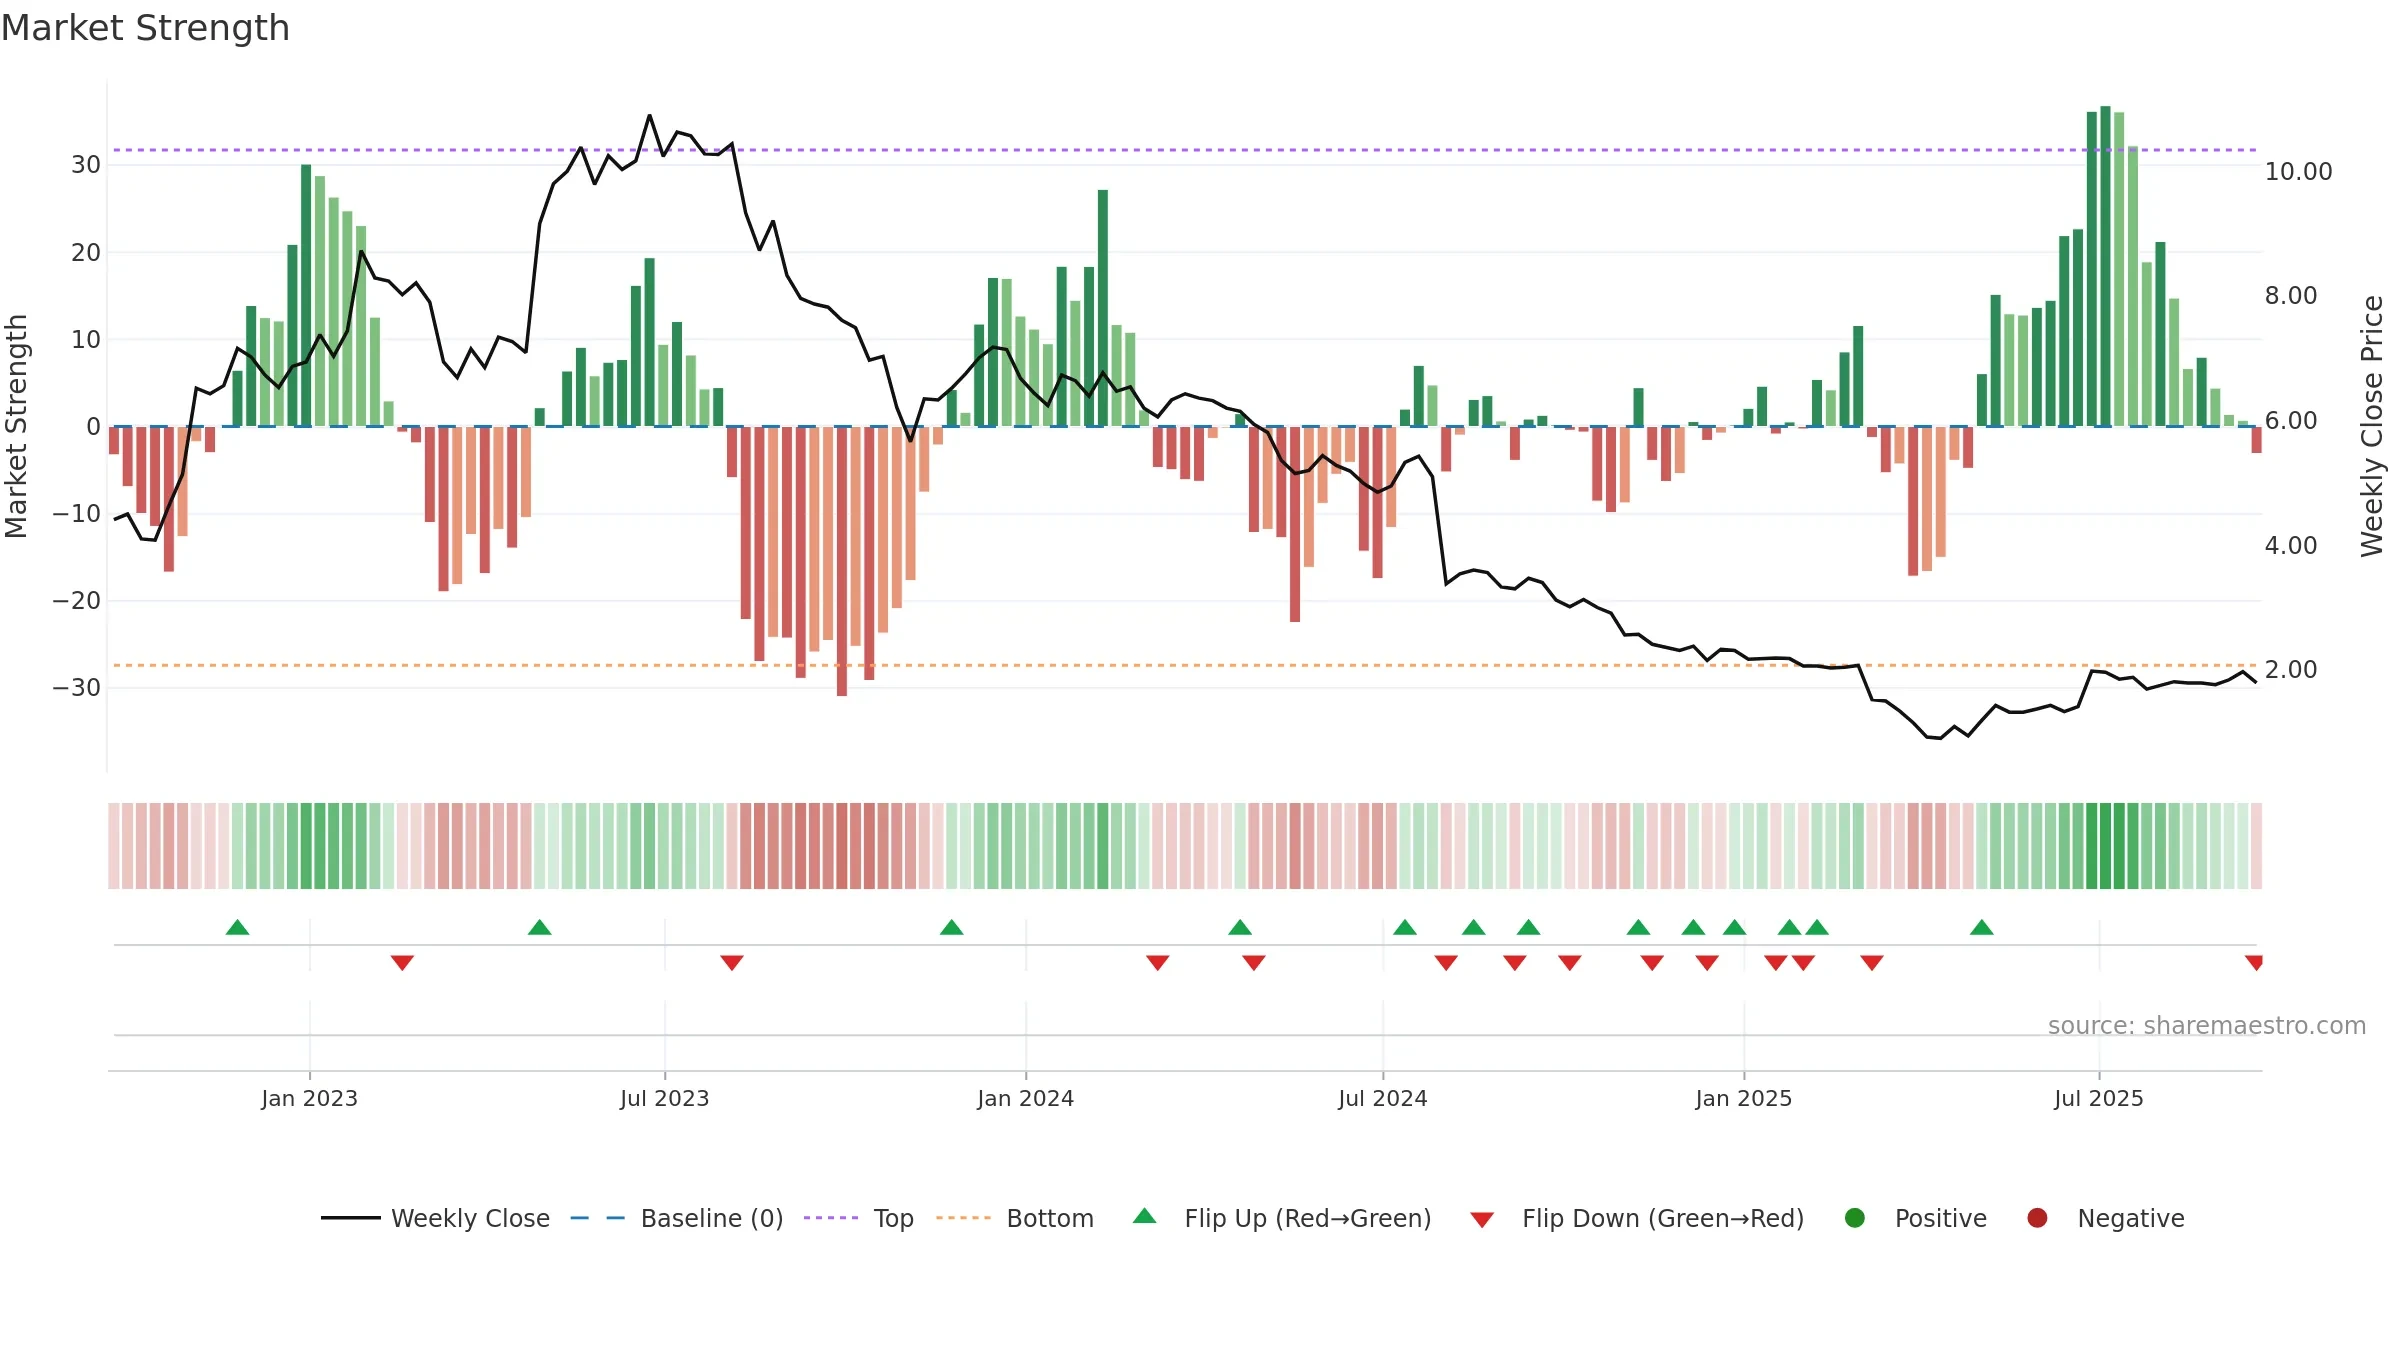This screenshot has height=1350, width=2400.
Task: Click the 10.00 price axis value
Action: 2298,172
